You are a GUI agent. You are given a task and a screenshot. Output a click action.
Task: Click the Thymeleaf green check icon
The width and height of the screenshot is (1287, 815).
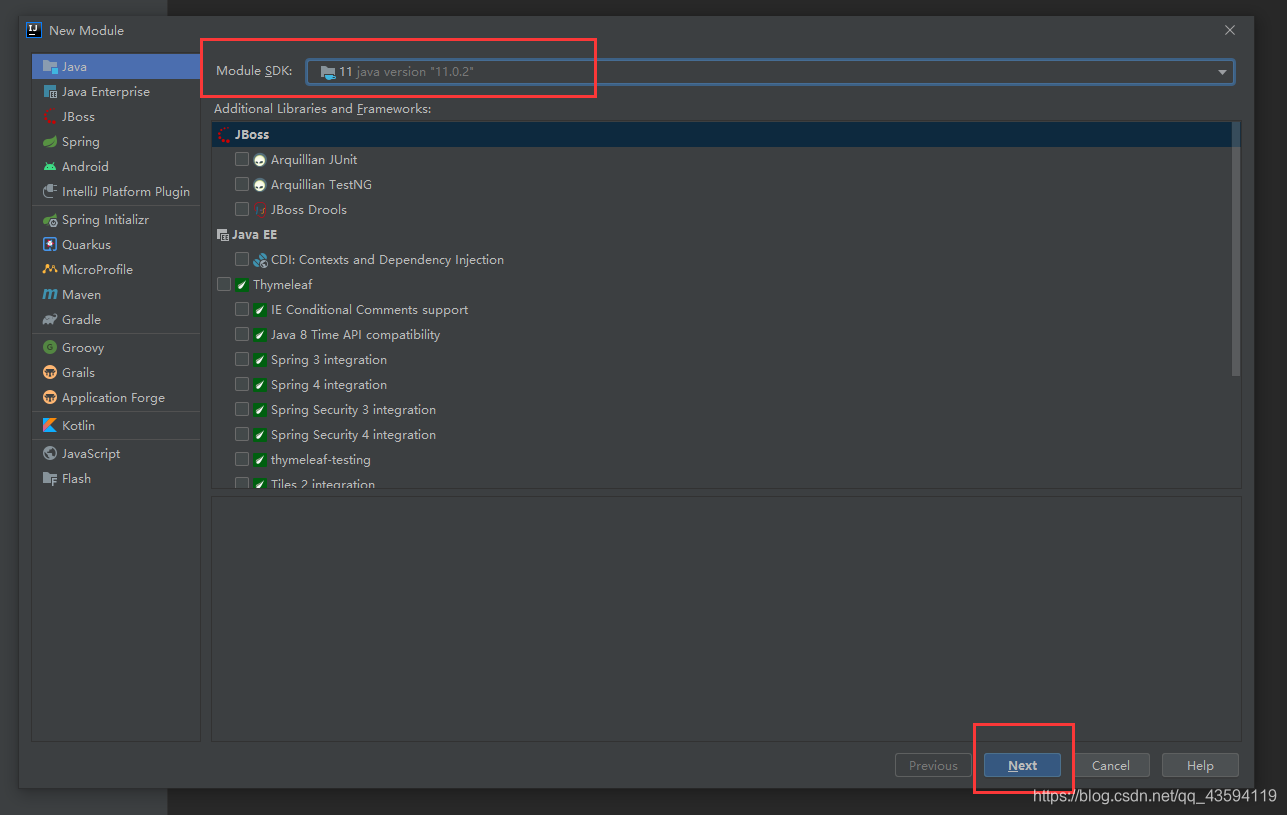242,285
